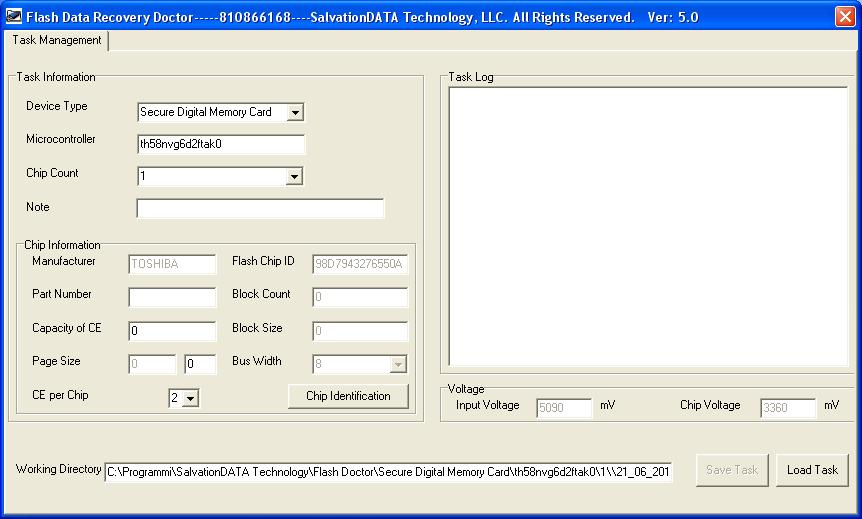The image size is (862, 519).
Task: Focus the Microcontroller text field
Action: [x=220, y=144]
